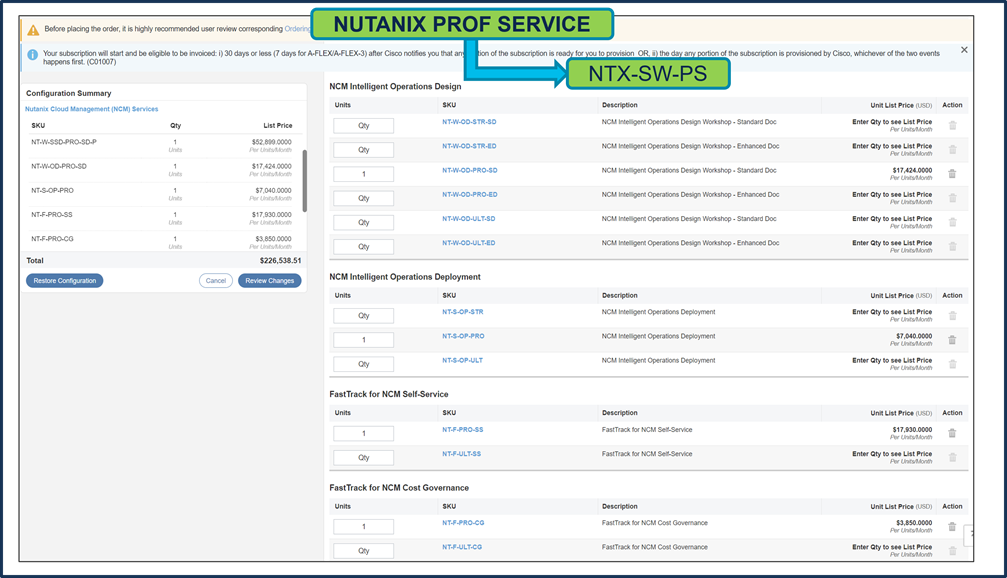Click trash icon for NT-W-OD-STR-ED row
The image size is (1007, 578).
tap(952, 150)
